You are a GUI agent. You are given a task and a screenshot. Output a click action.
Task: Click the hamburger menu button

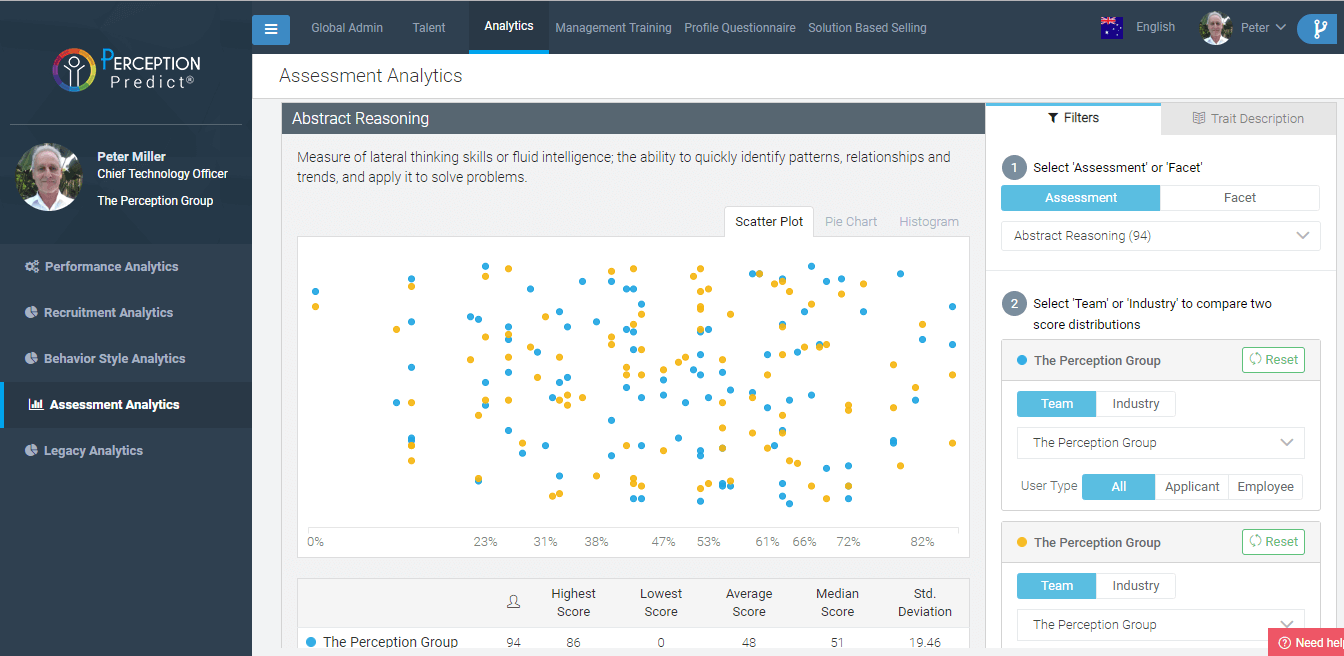pos(271,30)
